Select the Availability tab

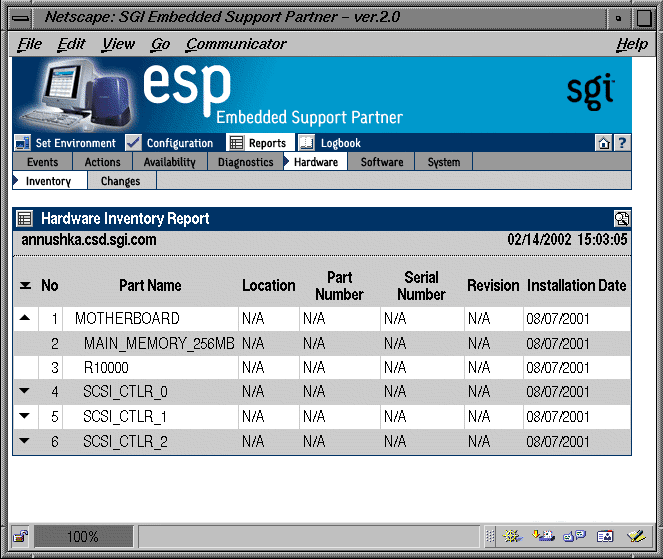170,162
